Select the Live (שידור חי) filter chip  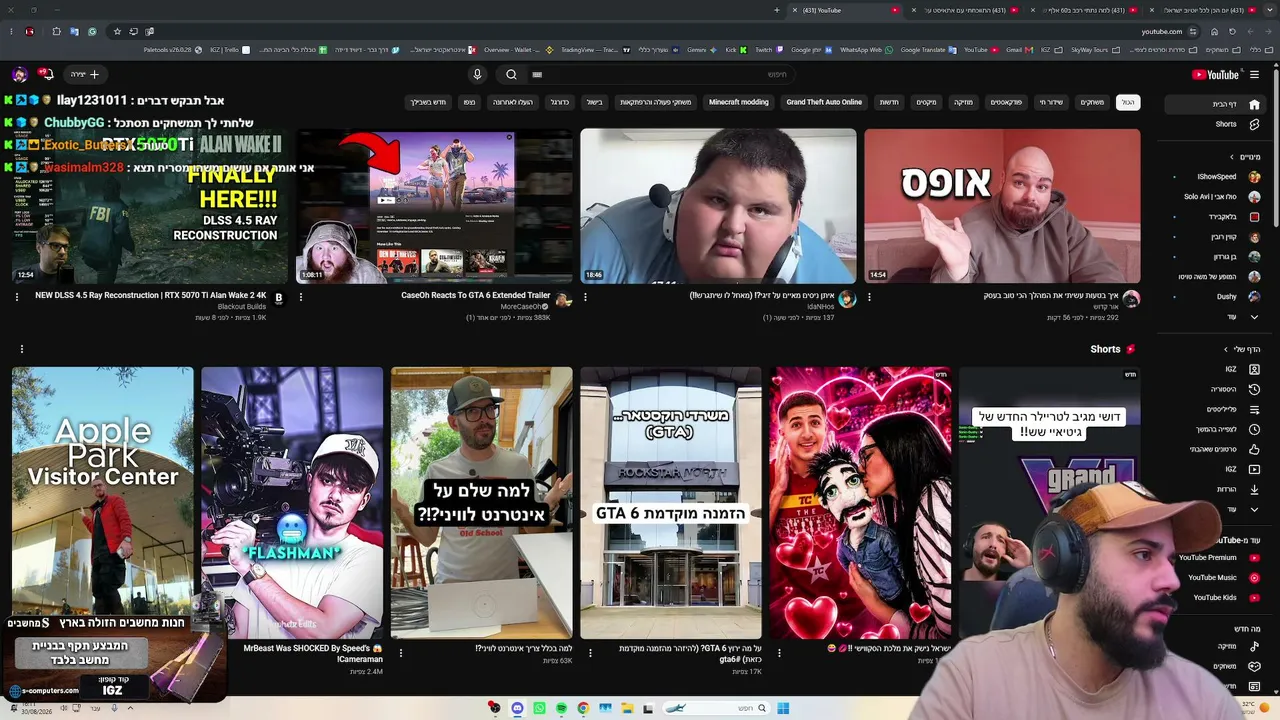pos(1051,102)
